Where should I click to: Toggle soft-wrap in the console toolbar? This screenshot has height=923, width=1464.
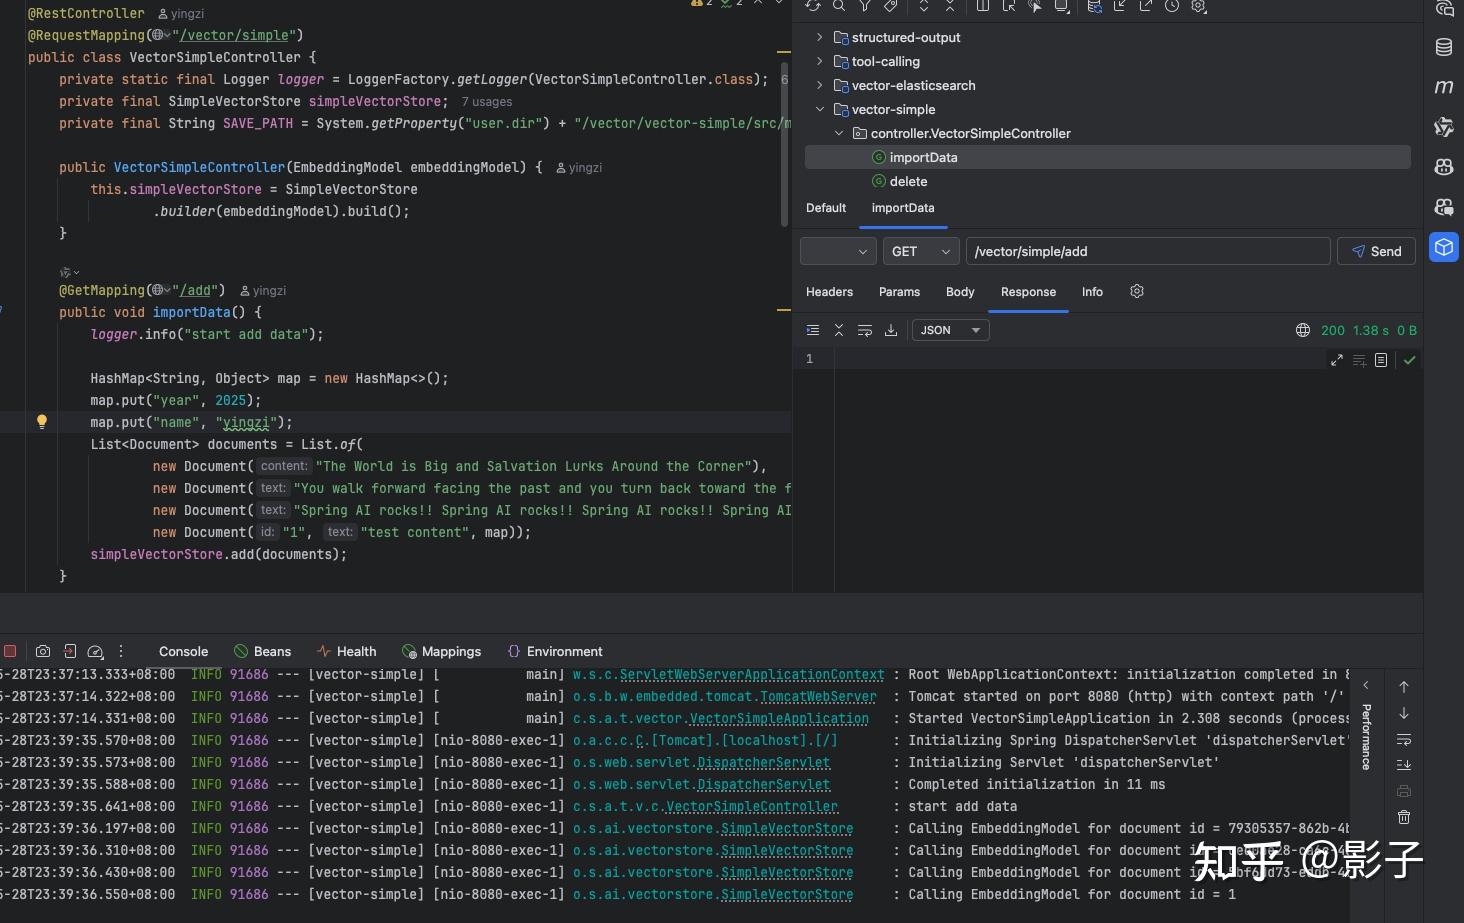click(x=1404, y=739)
